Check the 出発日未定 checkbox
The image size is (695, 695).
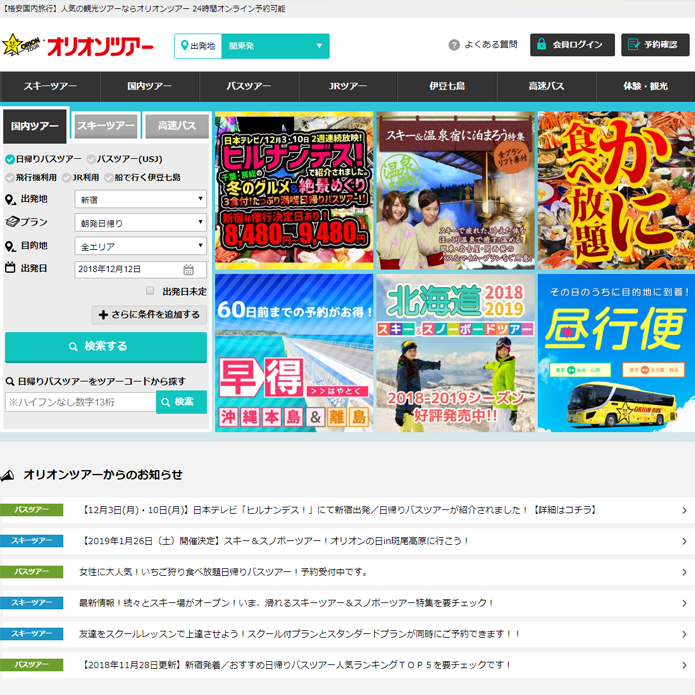pos(150,290)
